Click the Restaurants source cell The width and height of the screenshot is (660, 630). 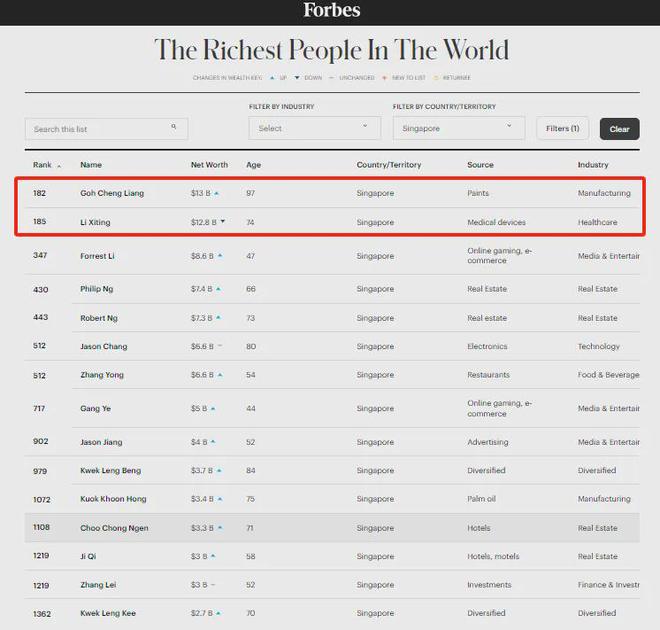click(488, 375)
